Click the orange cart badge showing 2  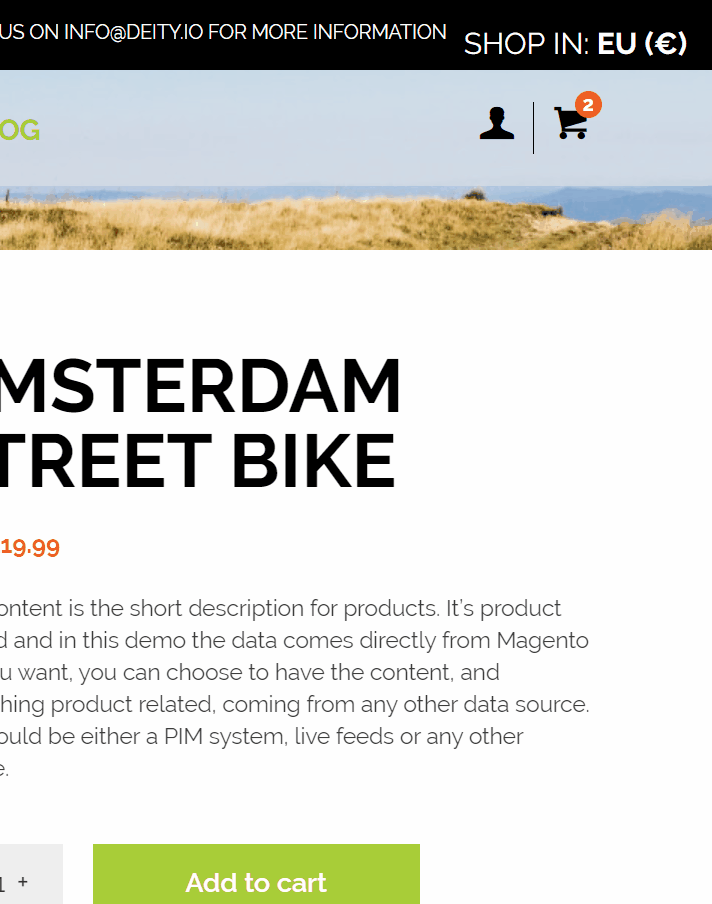(x=588, y=104)
